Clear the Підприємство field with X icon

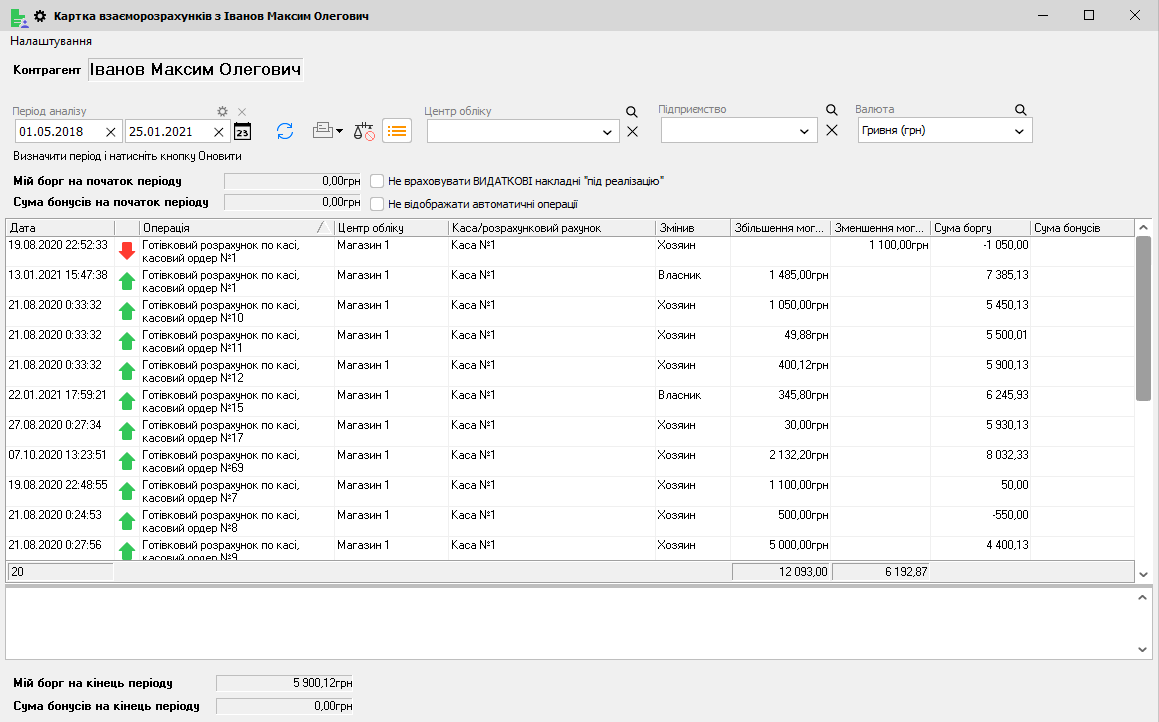point(831,130)
